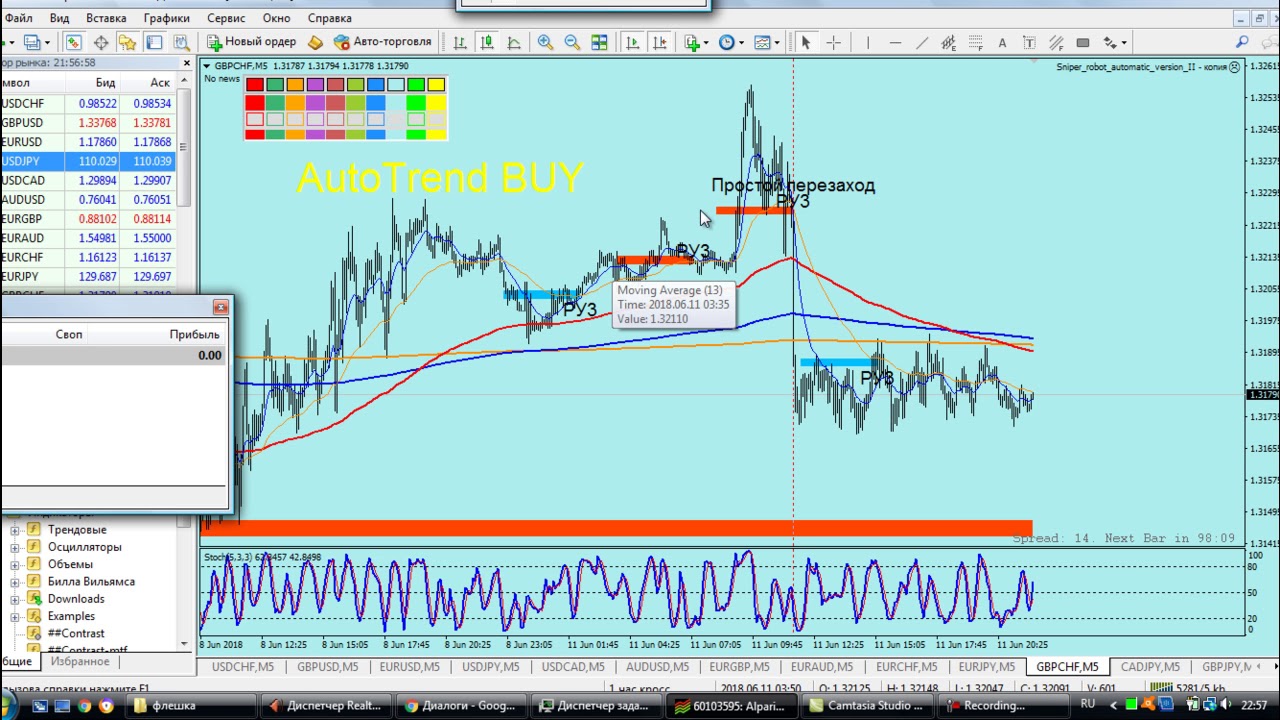This screenshot has width=1280, height=720.
Task: Open the indicators list dropdown
Action: coord(696,42)
